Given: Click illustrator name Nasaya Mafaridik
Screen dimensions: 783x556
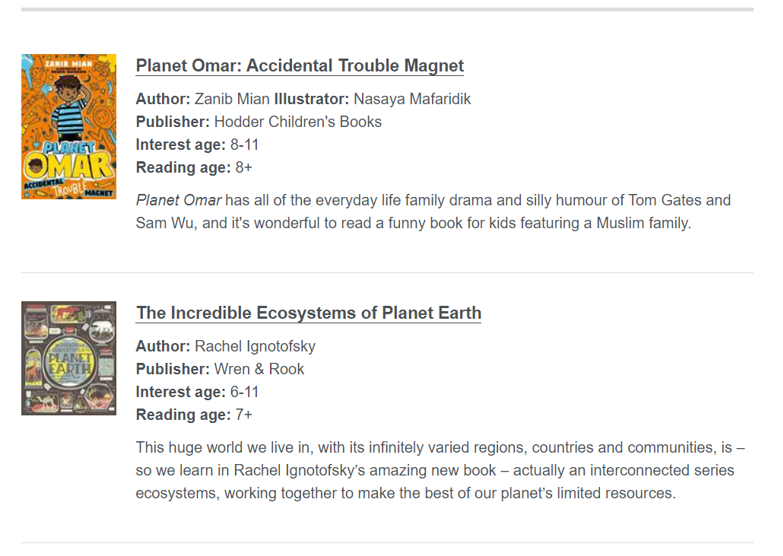Looking at the screenshot, I should pos(414,99).
